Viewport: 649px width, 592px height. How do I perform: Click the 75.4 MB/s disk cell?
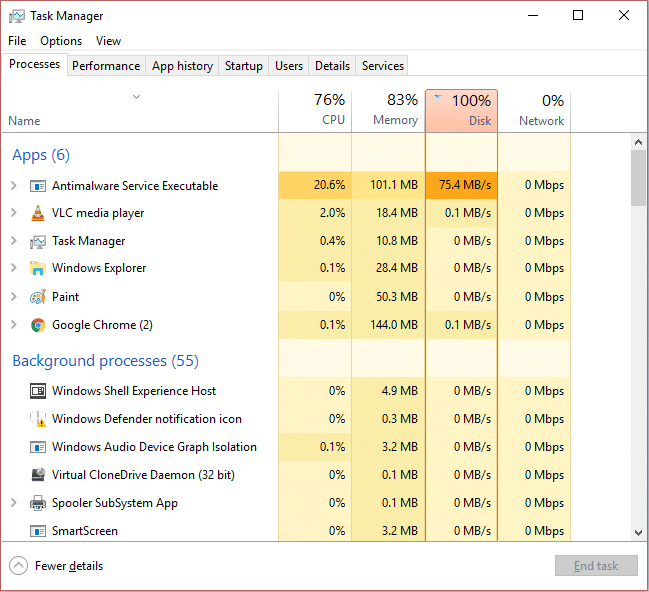[x=462, y=185]
